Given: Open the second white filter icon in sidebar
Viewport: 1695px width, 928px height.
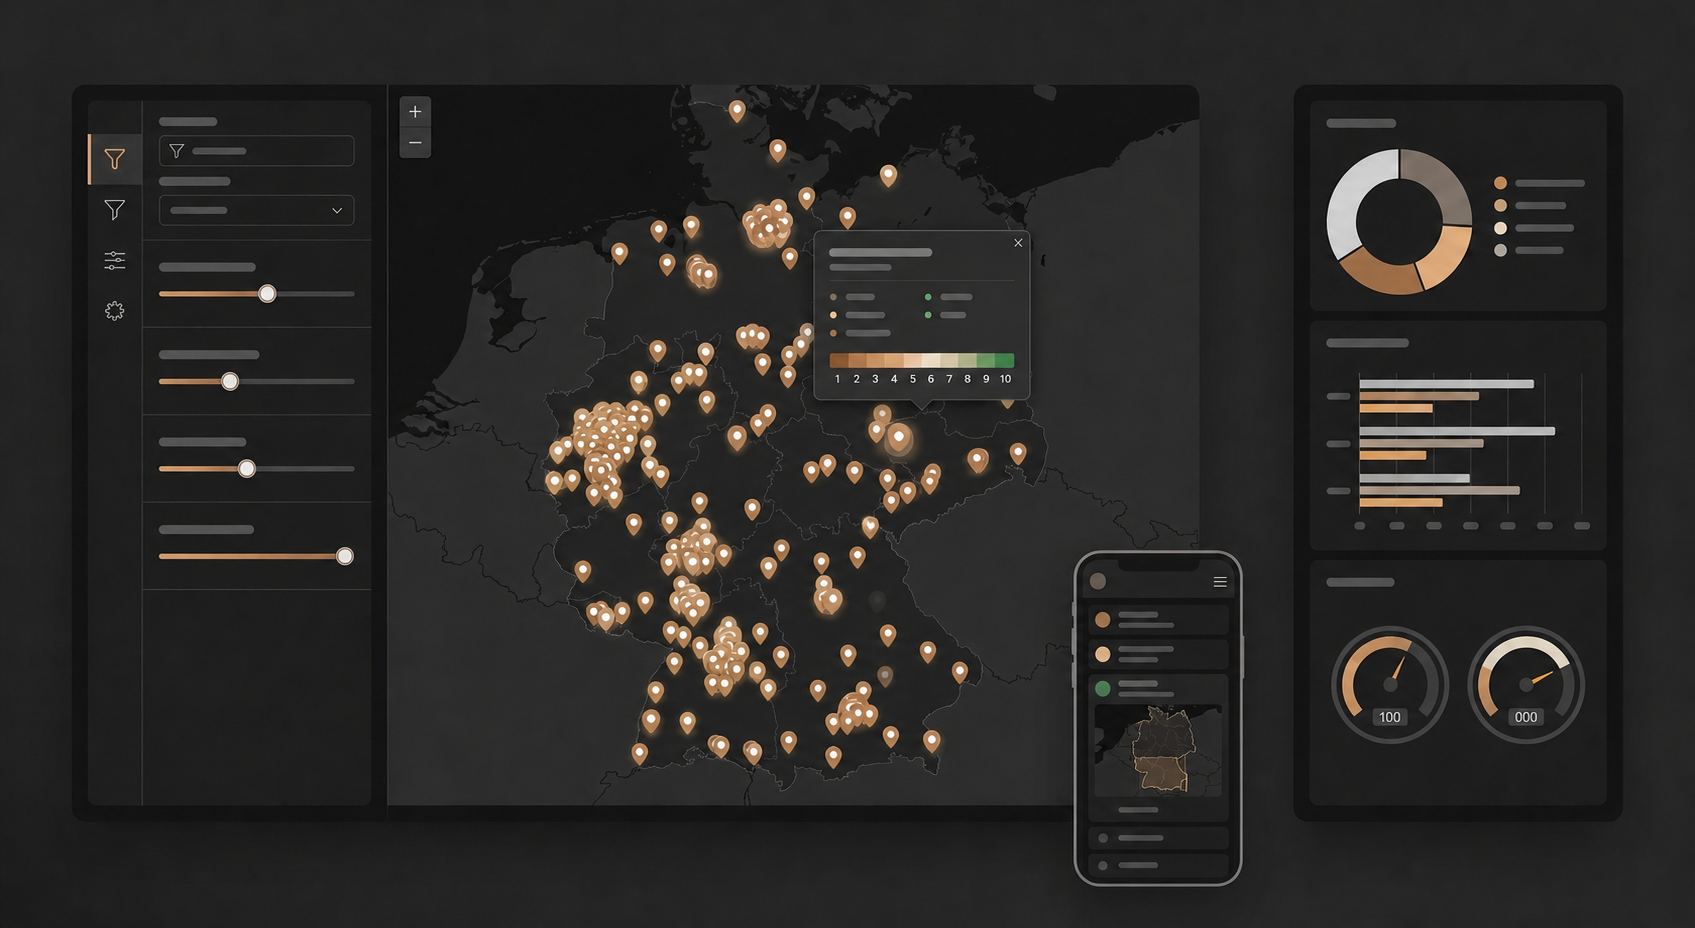Looking at the screenshot, I should (x=115, y=210).
